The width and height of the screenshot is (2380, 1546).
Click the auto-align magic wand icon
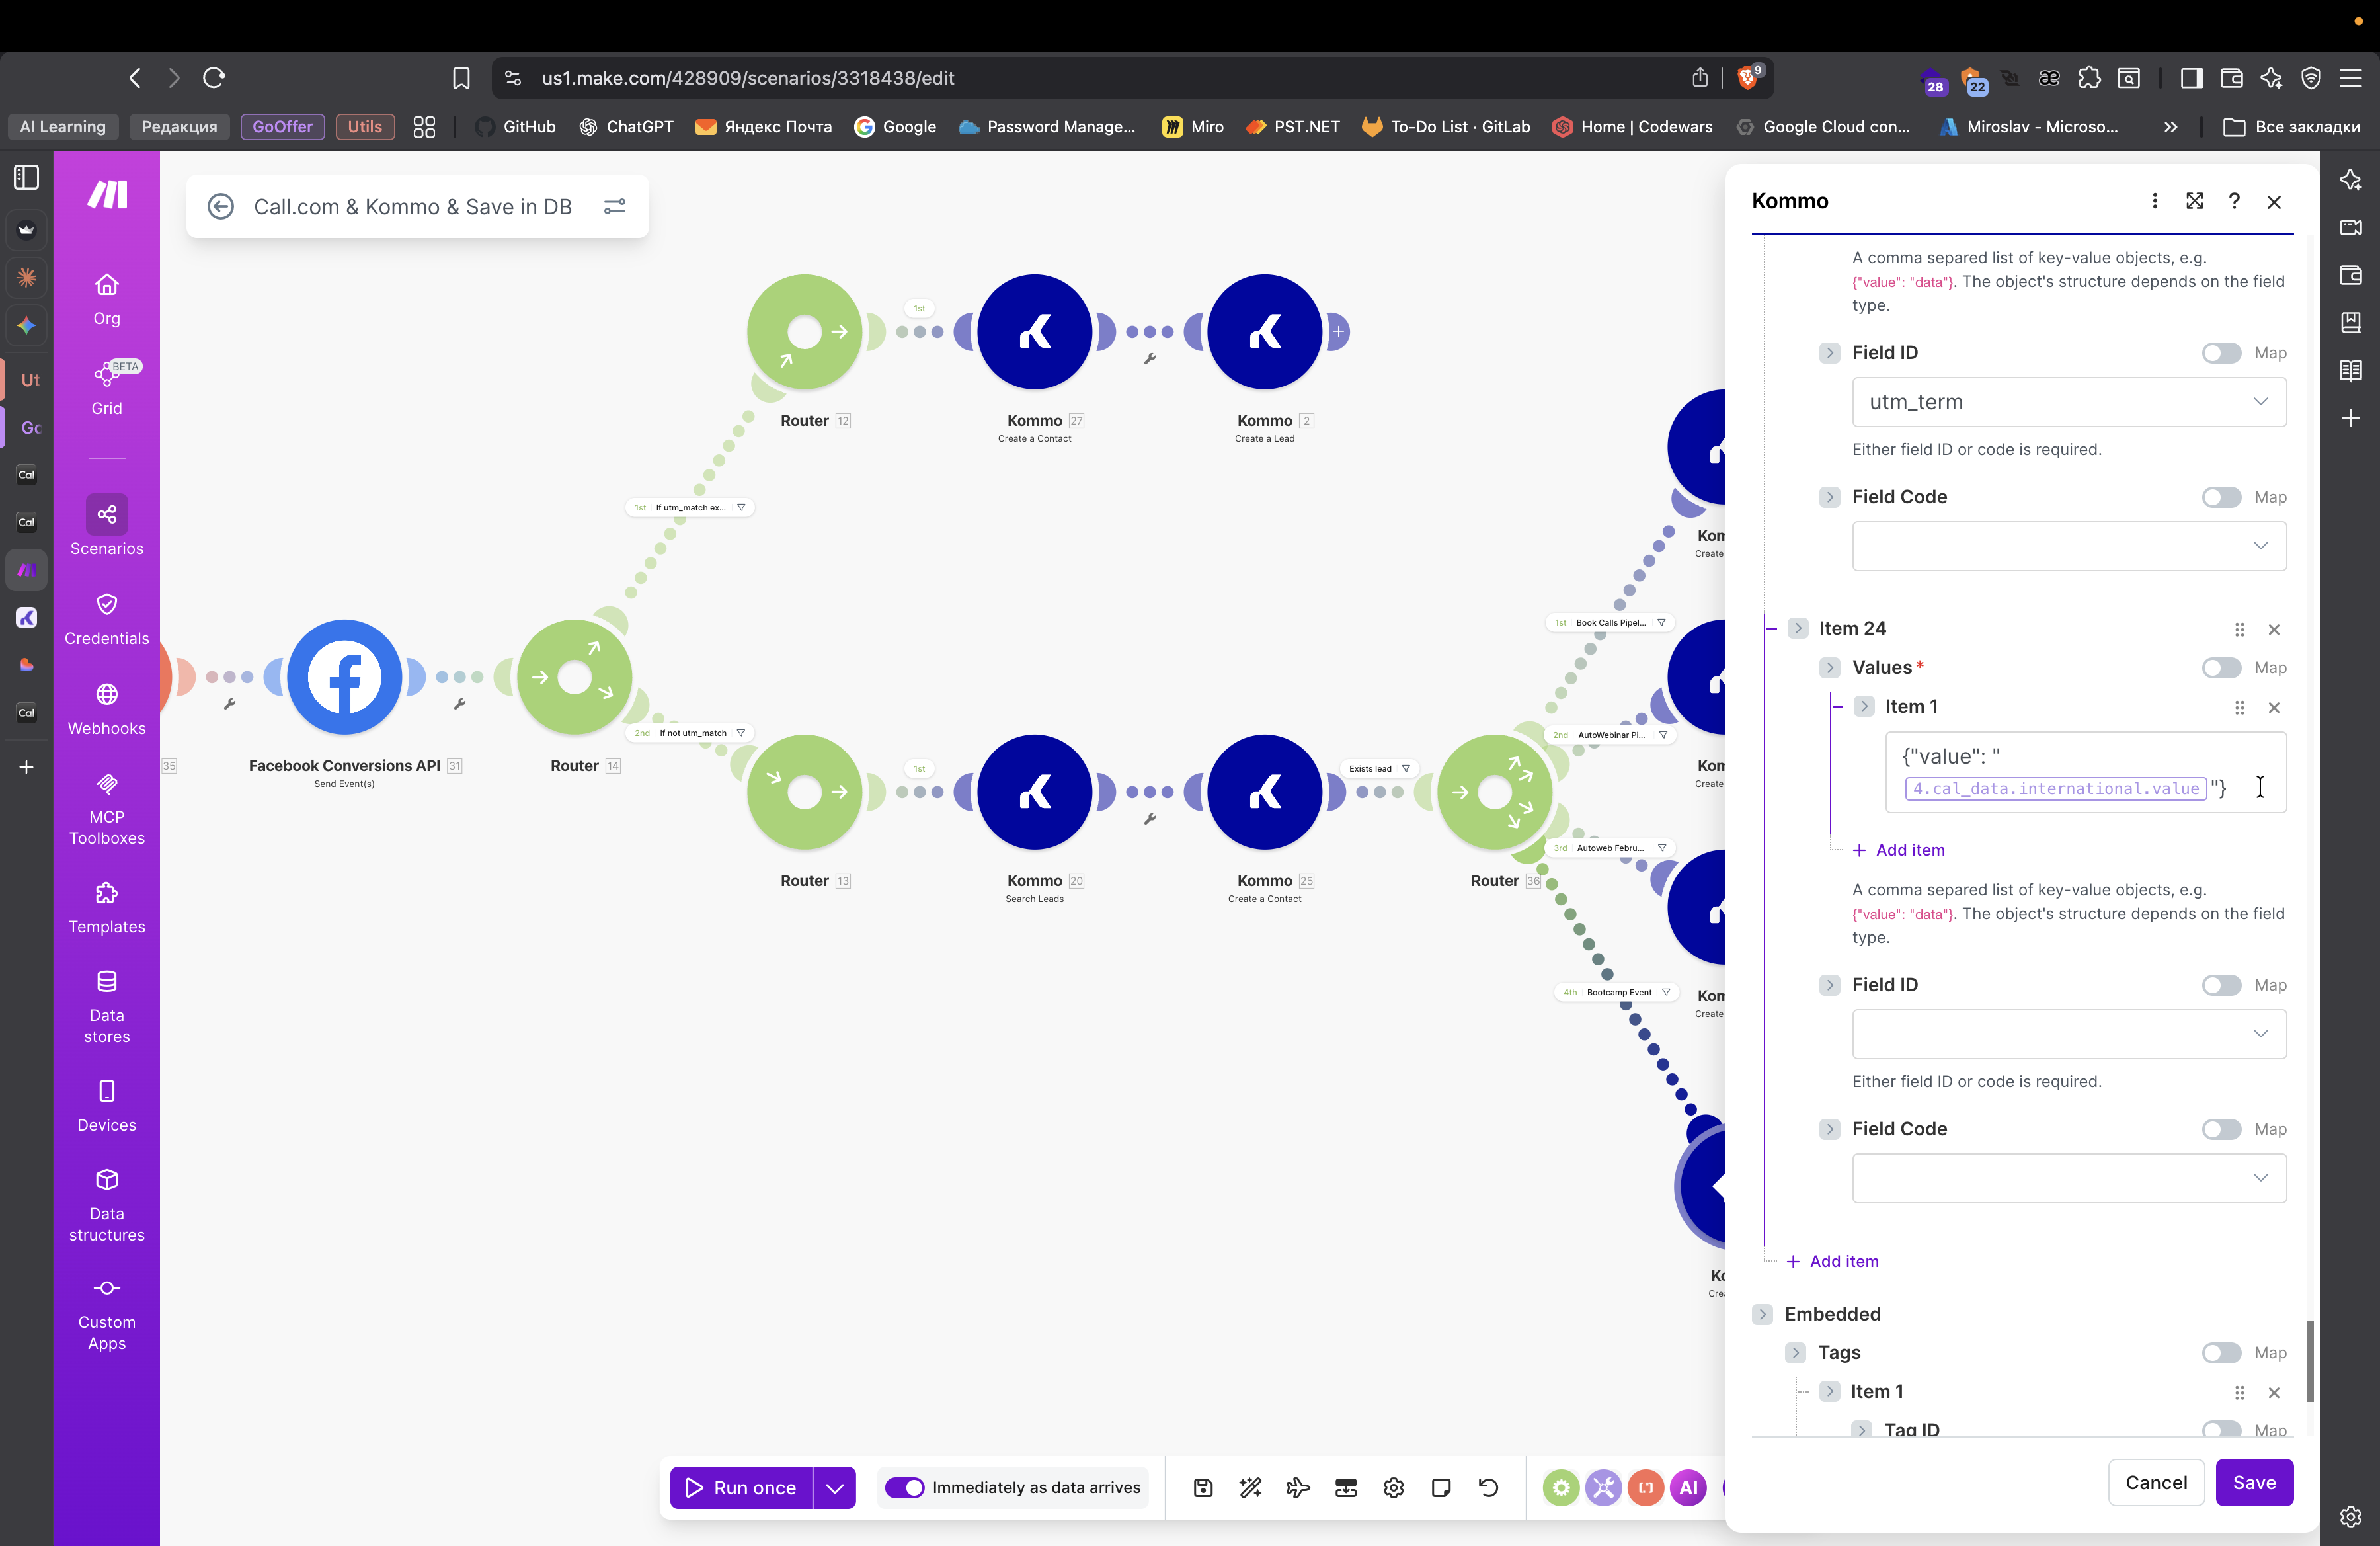coord(1250,1487)
